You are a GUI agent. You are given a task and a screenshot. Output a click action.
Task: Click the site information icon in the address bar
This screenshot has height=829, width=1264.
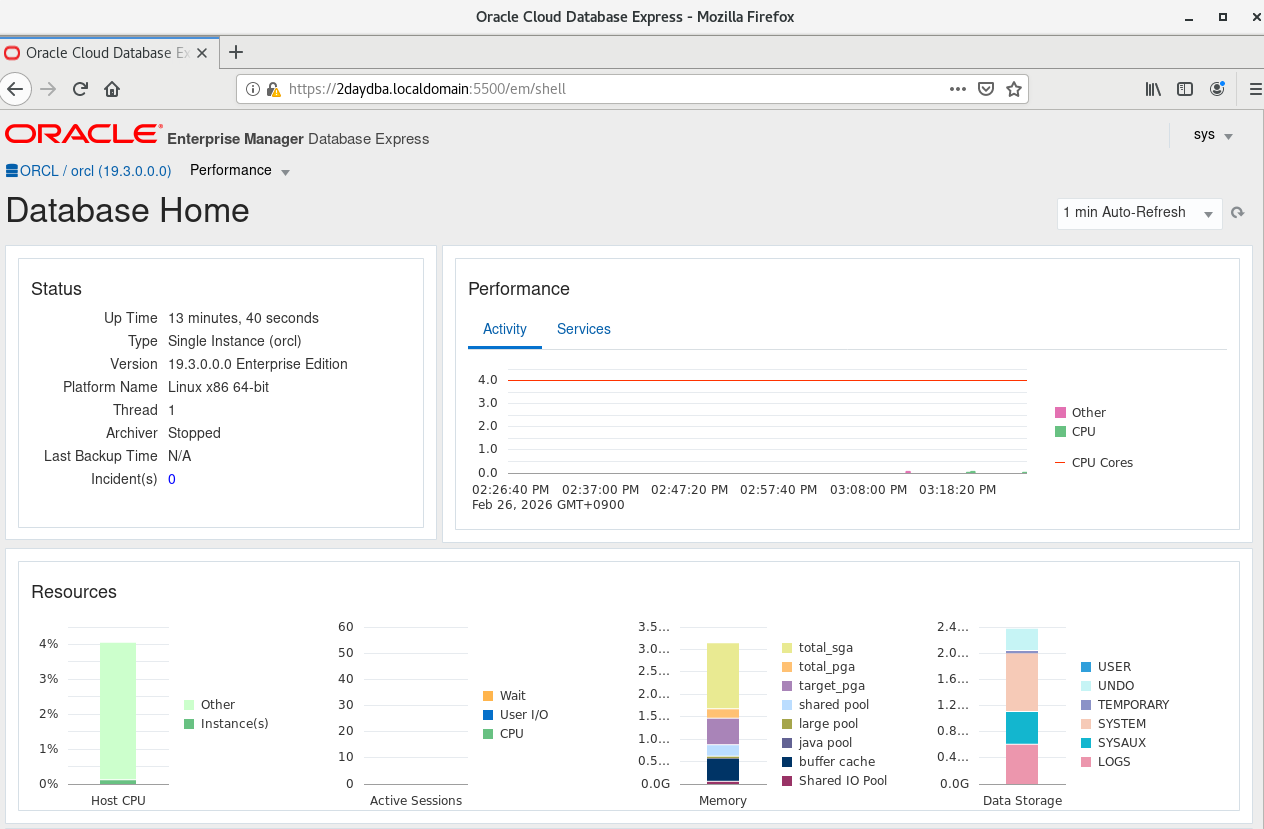(x=253, y=89)
